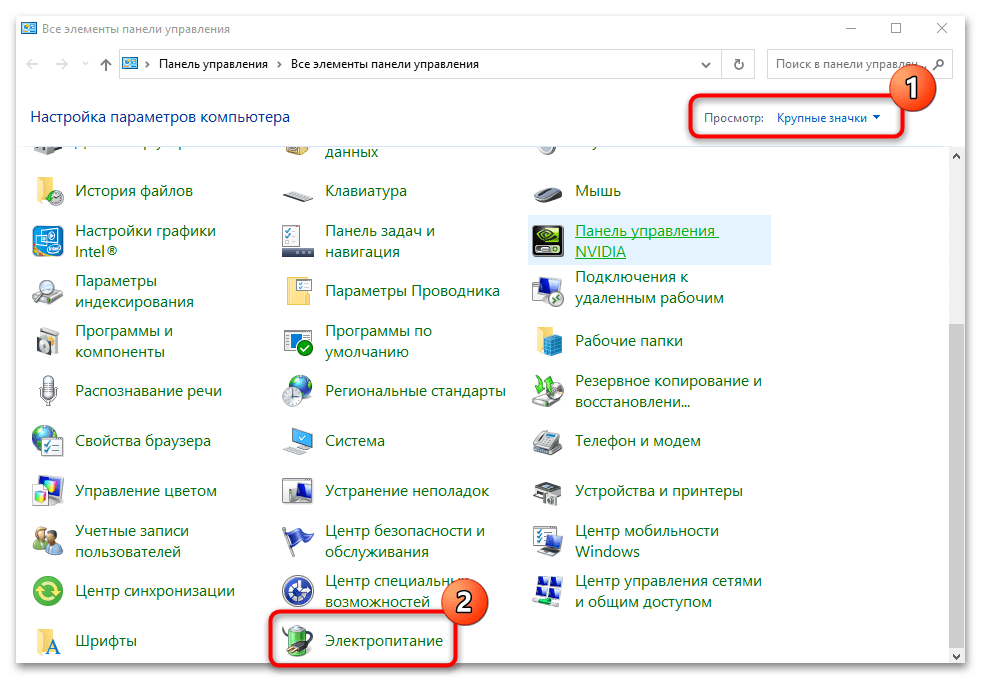Open the Крупные значки view dropdown
The height and width of the screenshot is (679, 981).
[x=828, y=118]
